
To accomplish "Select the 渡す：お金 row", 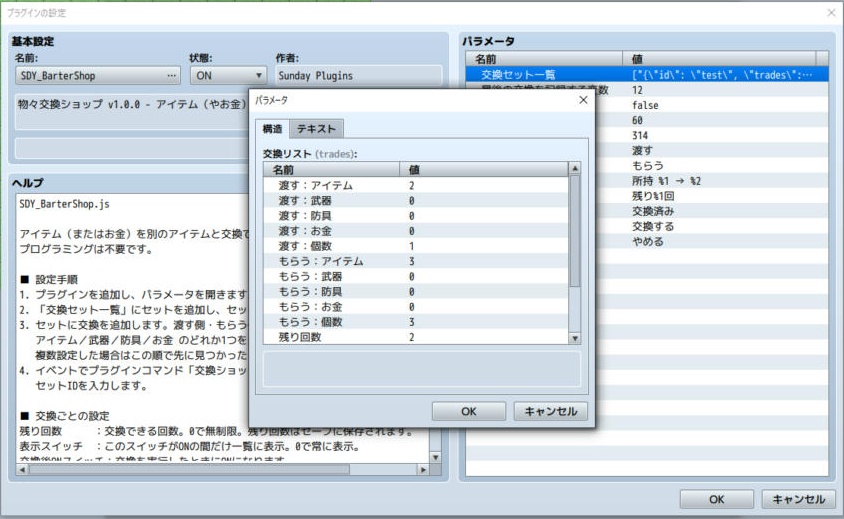I will (415, 230).
